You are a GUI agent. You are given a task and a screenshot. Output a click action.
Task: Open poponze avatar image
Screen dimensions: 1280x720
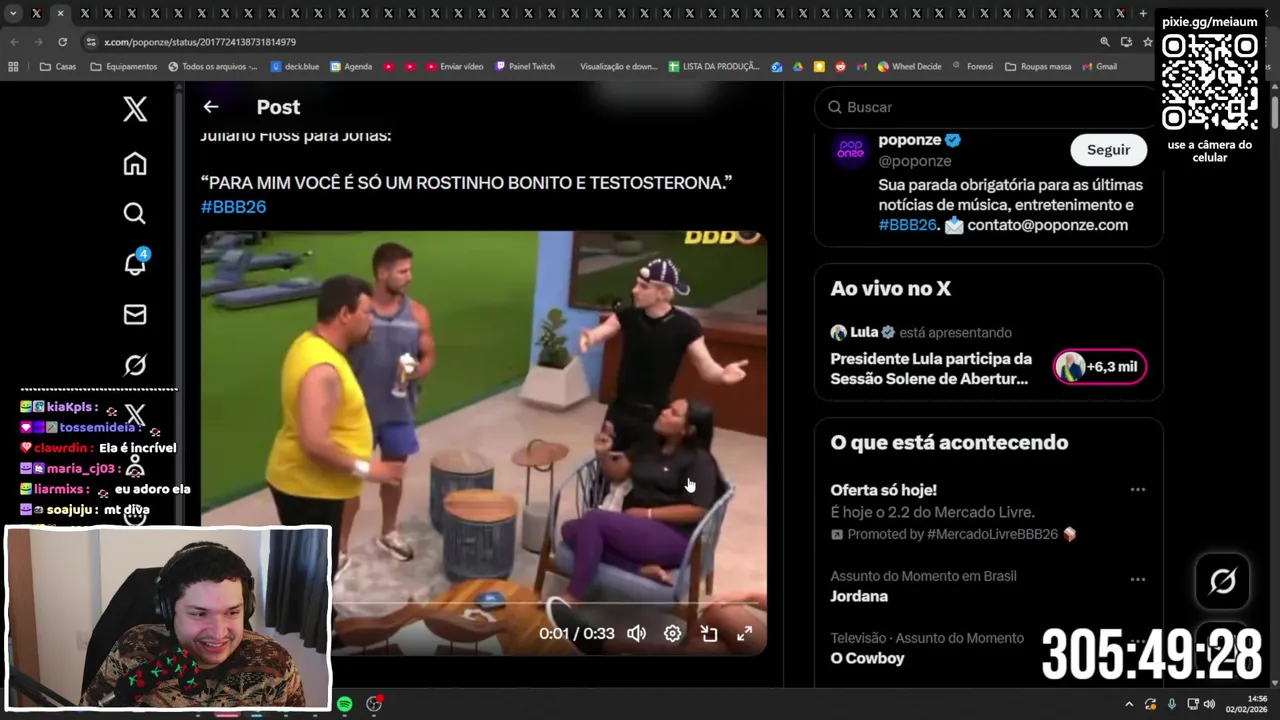coord(850,150)
